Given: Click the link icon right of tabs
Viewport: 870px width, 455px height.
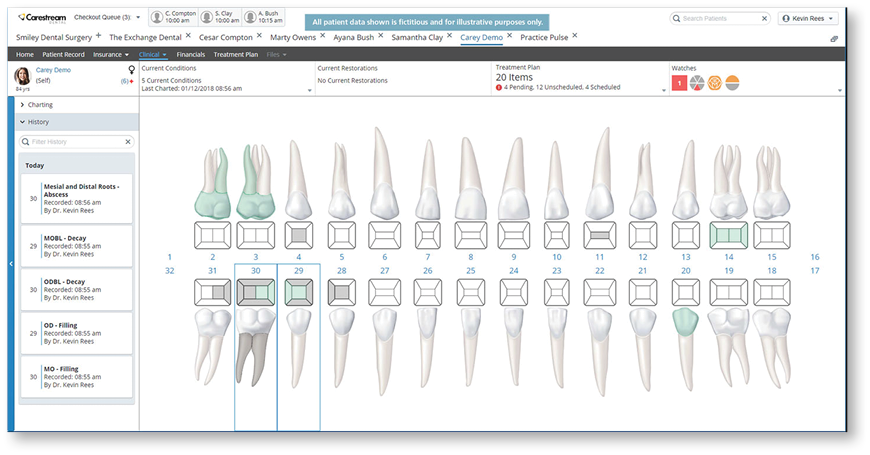Looking at the screenshot, I should tap(833, 38).
